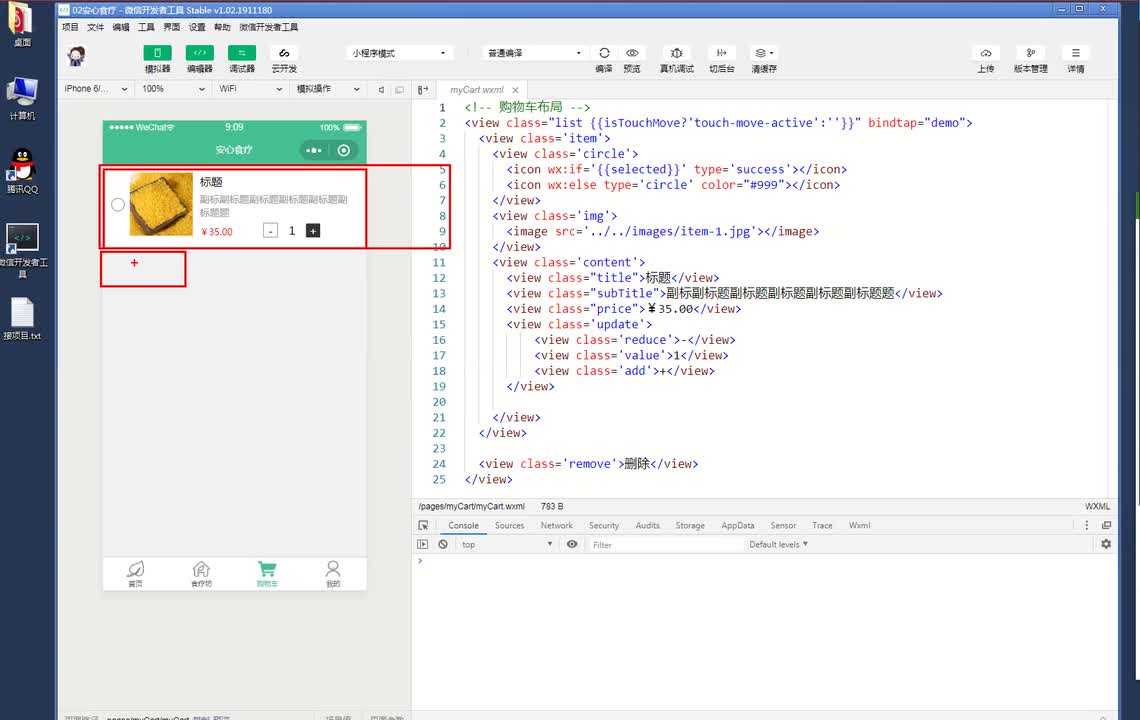Switch to the Wxml tab

click(x=859, y=525)
